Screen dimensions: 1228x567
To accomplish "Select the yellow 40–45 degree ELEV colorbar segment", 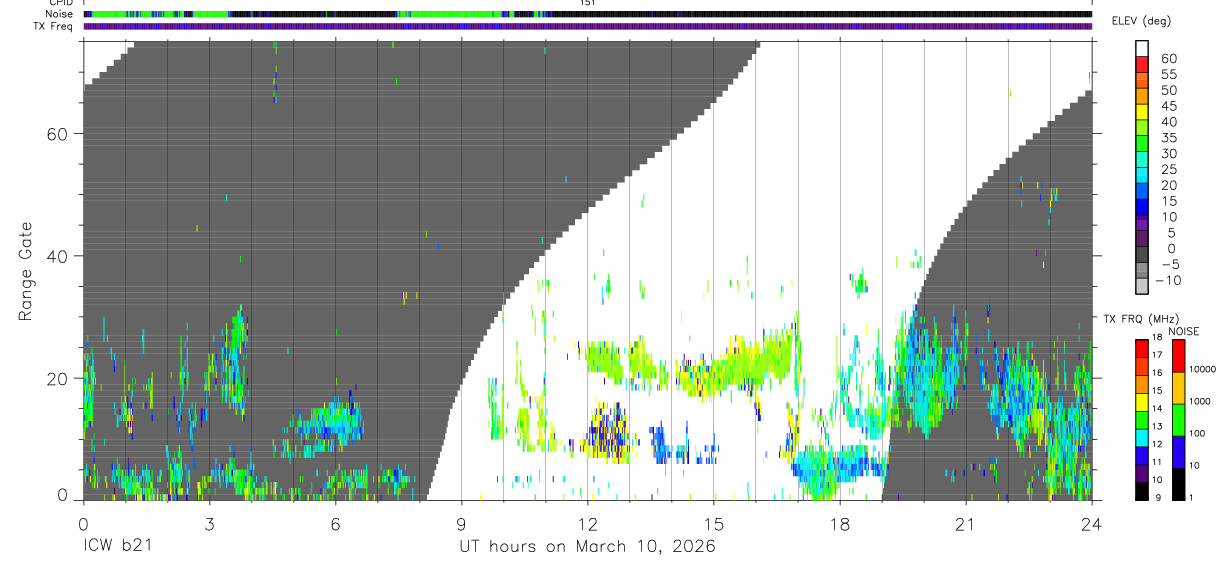I will [x=1142, y=114].
